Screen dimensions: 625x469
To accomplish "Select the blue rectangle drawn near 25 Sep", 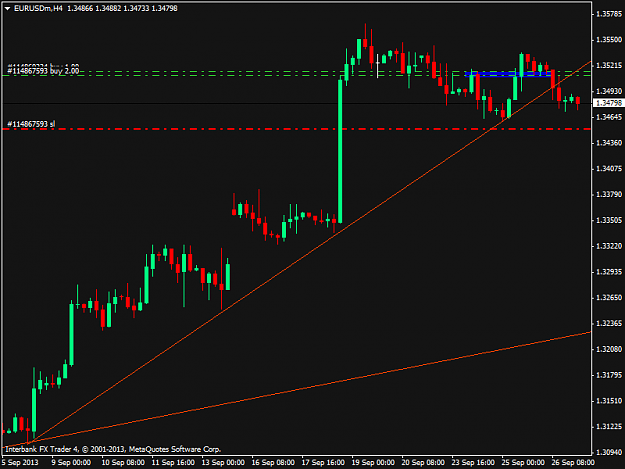I will [x=508, y=74].
